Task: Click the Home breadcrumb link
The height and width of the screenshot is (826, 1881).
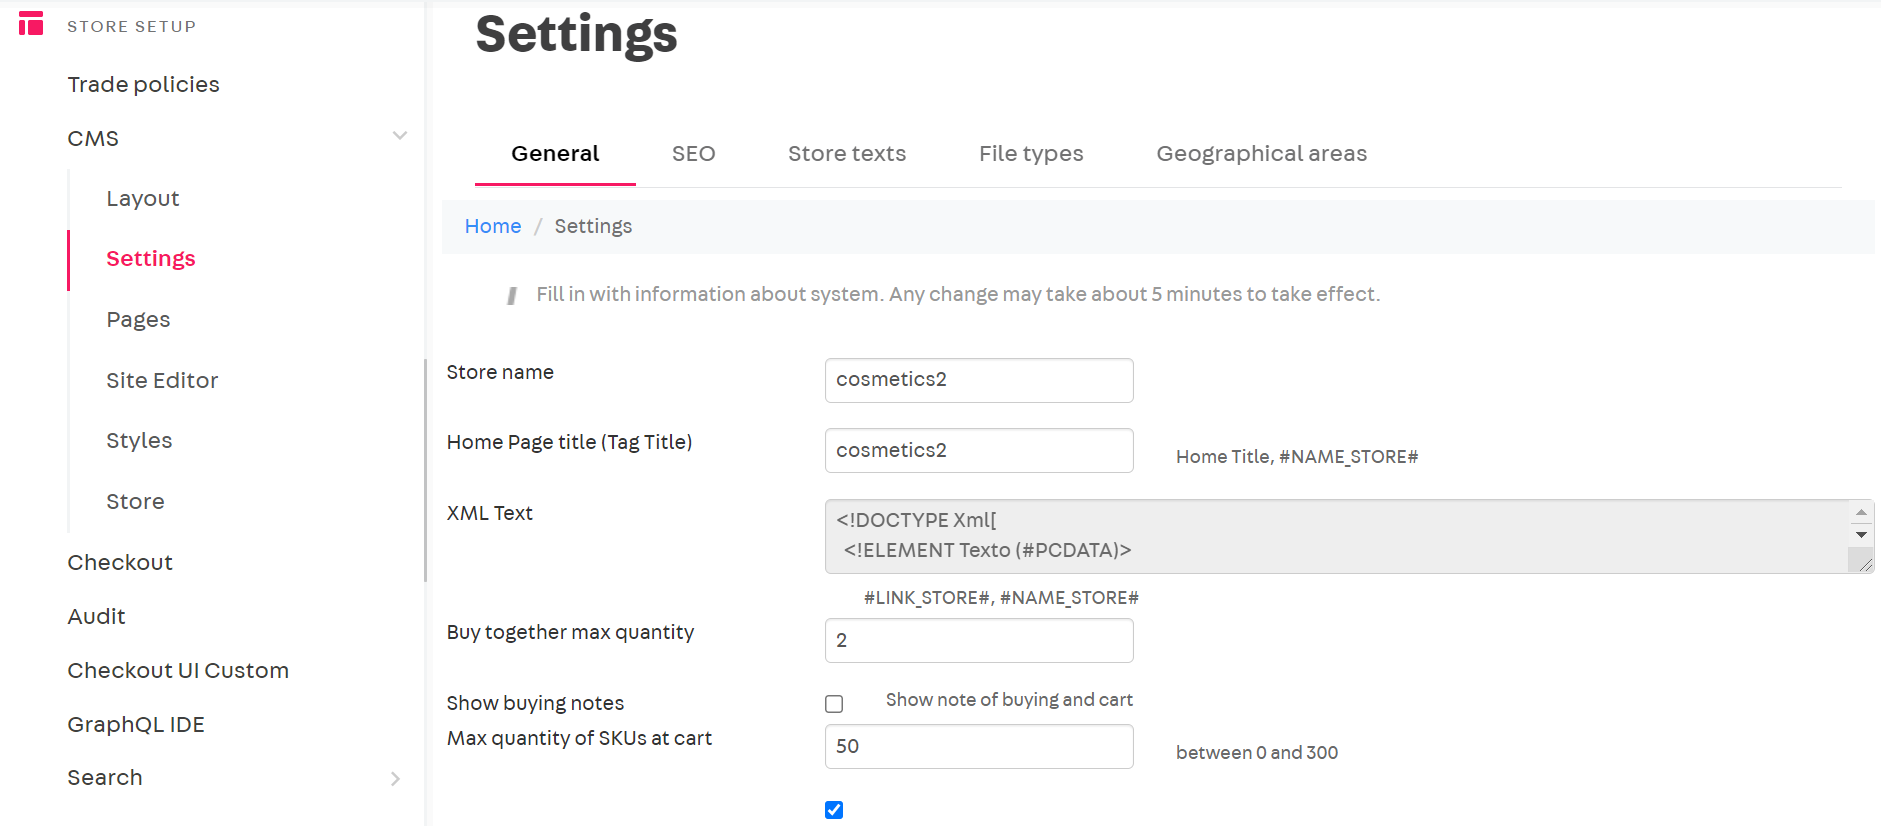Action: coord(493,227)
